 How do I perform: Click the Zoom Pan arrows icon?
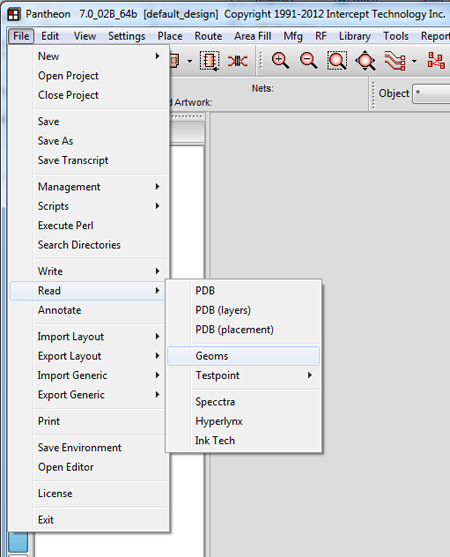[x=365, y=61]
